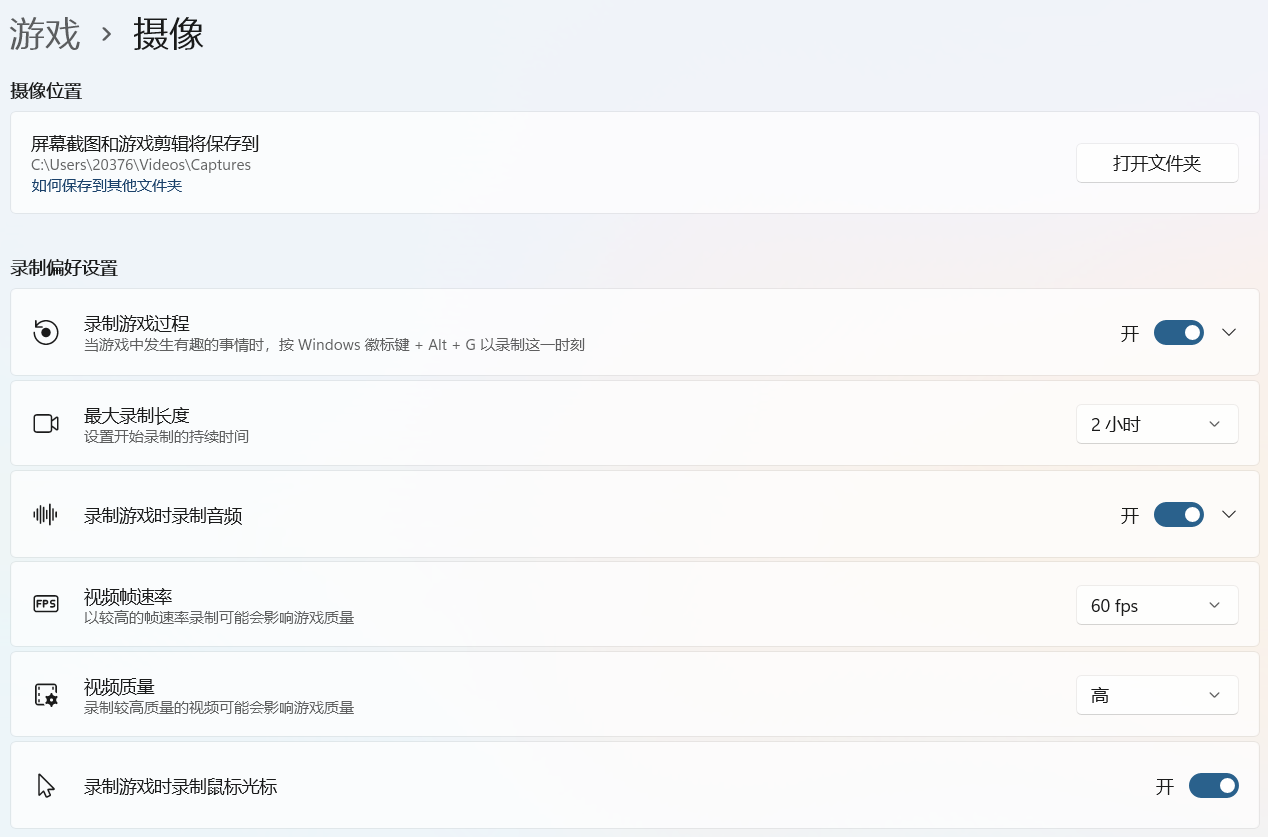The width and height of the screenshot is (1268, 837).
Task: Click the 摄像 page title
Action: pyautogui.click(x=169, y=34)
